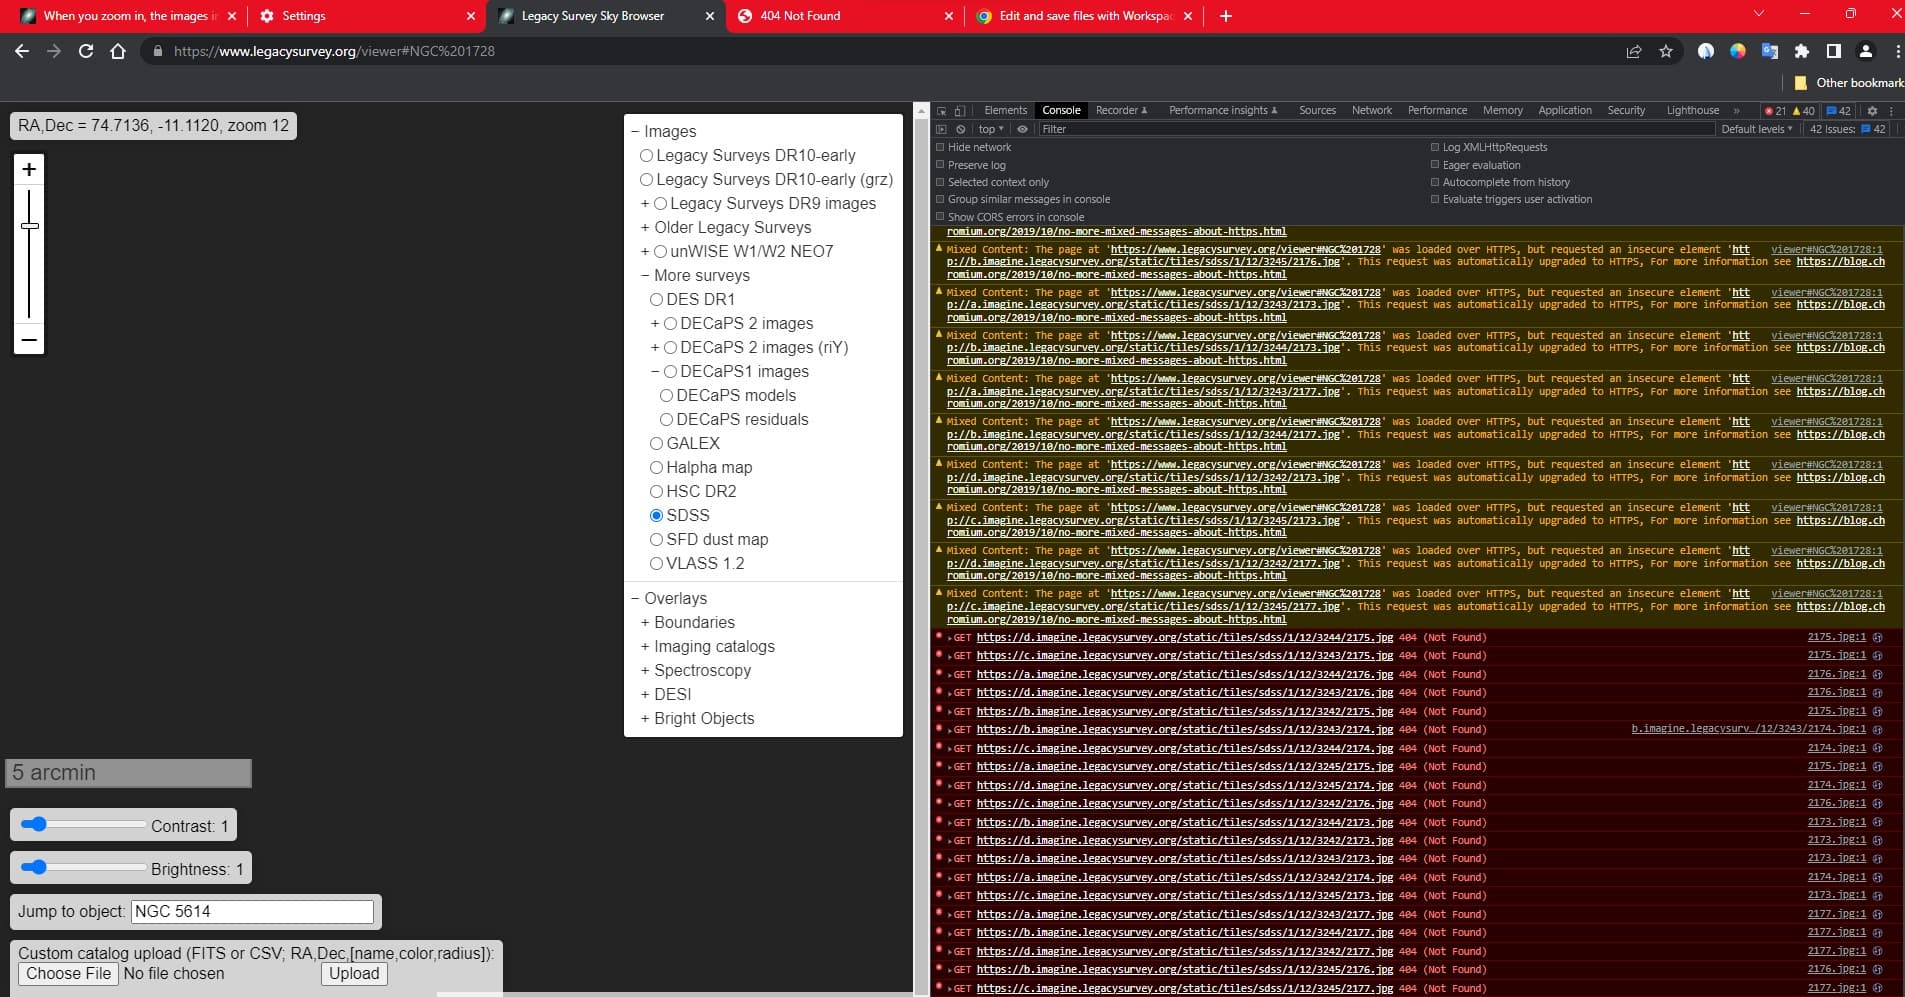
Task: Expand the Bright Objects overlay section
Action: [645, 718]
